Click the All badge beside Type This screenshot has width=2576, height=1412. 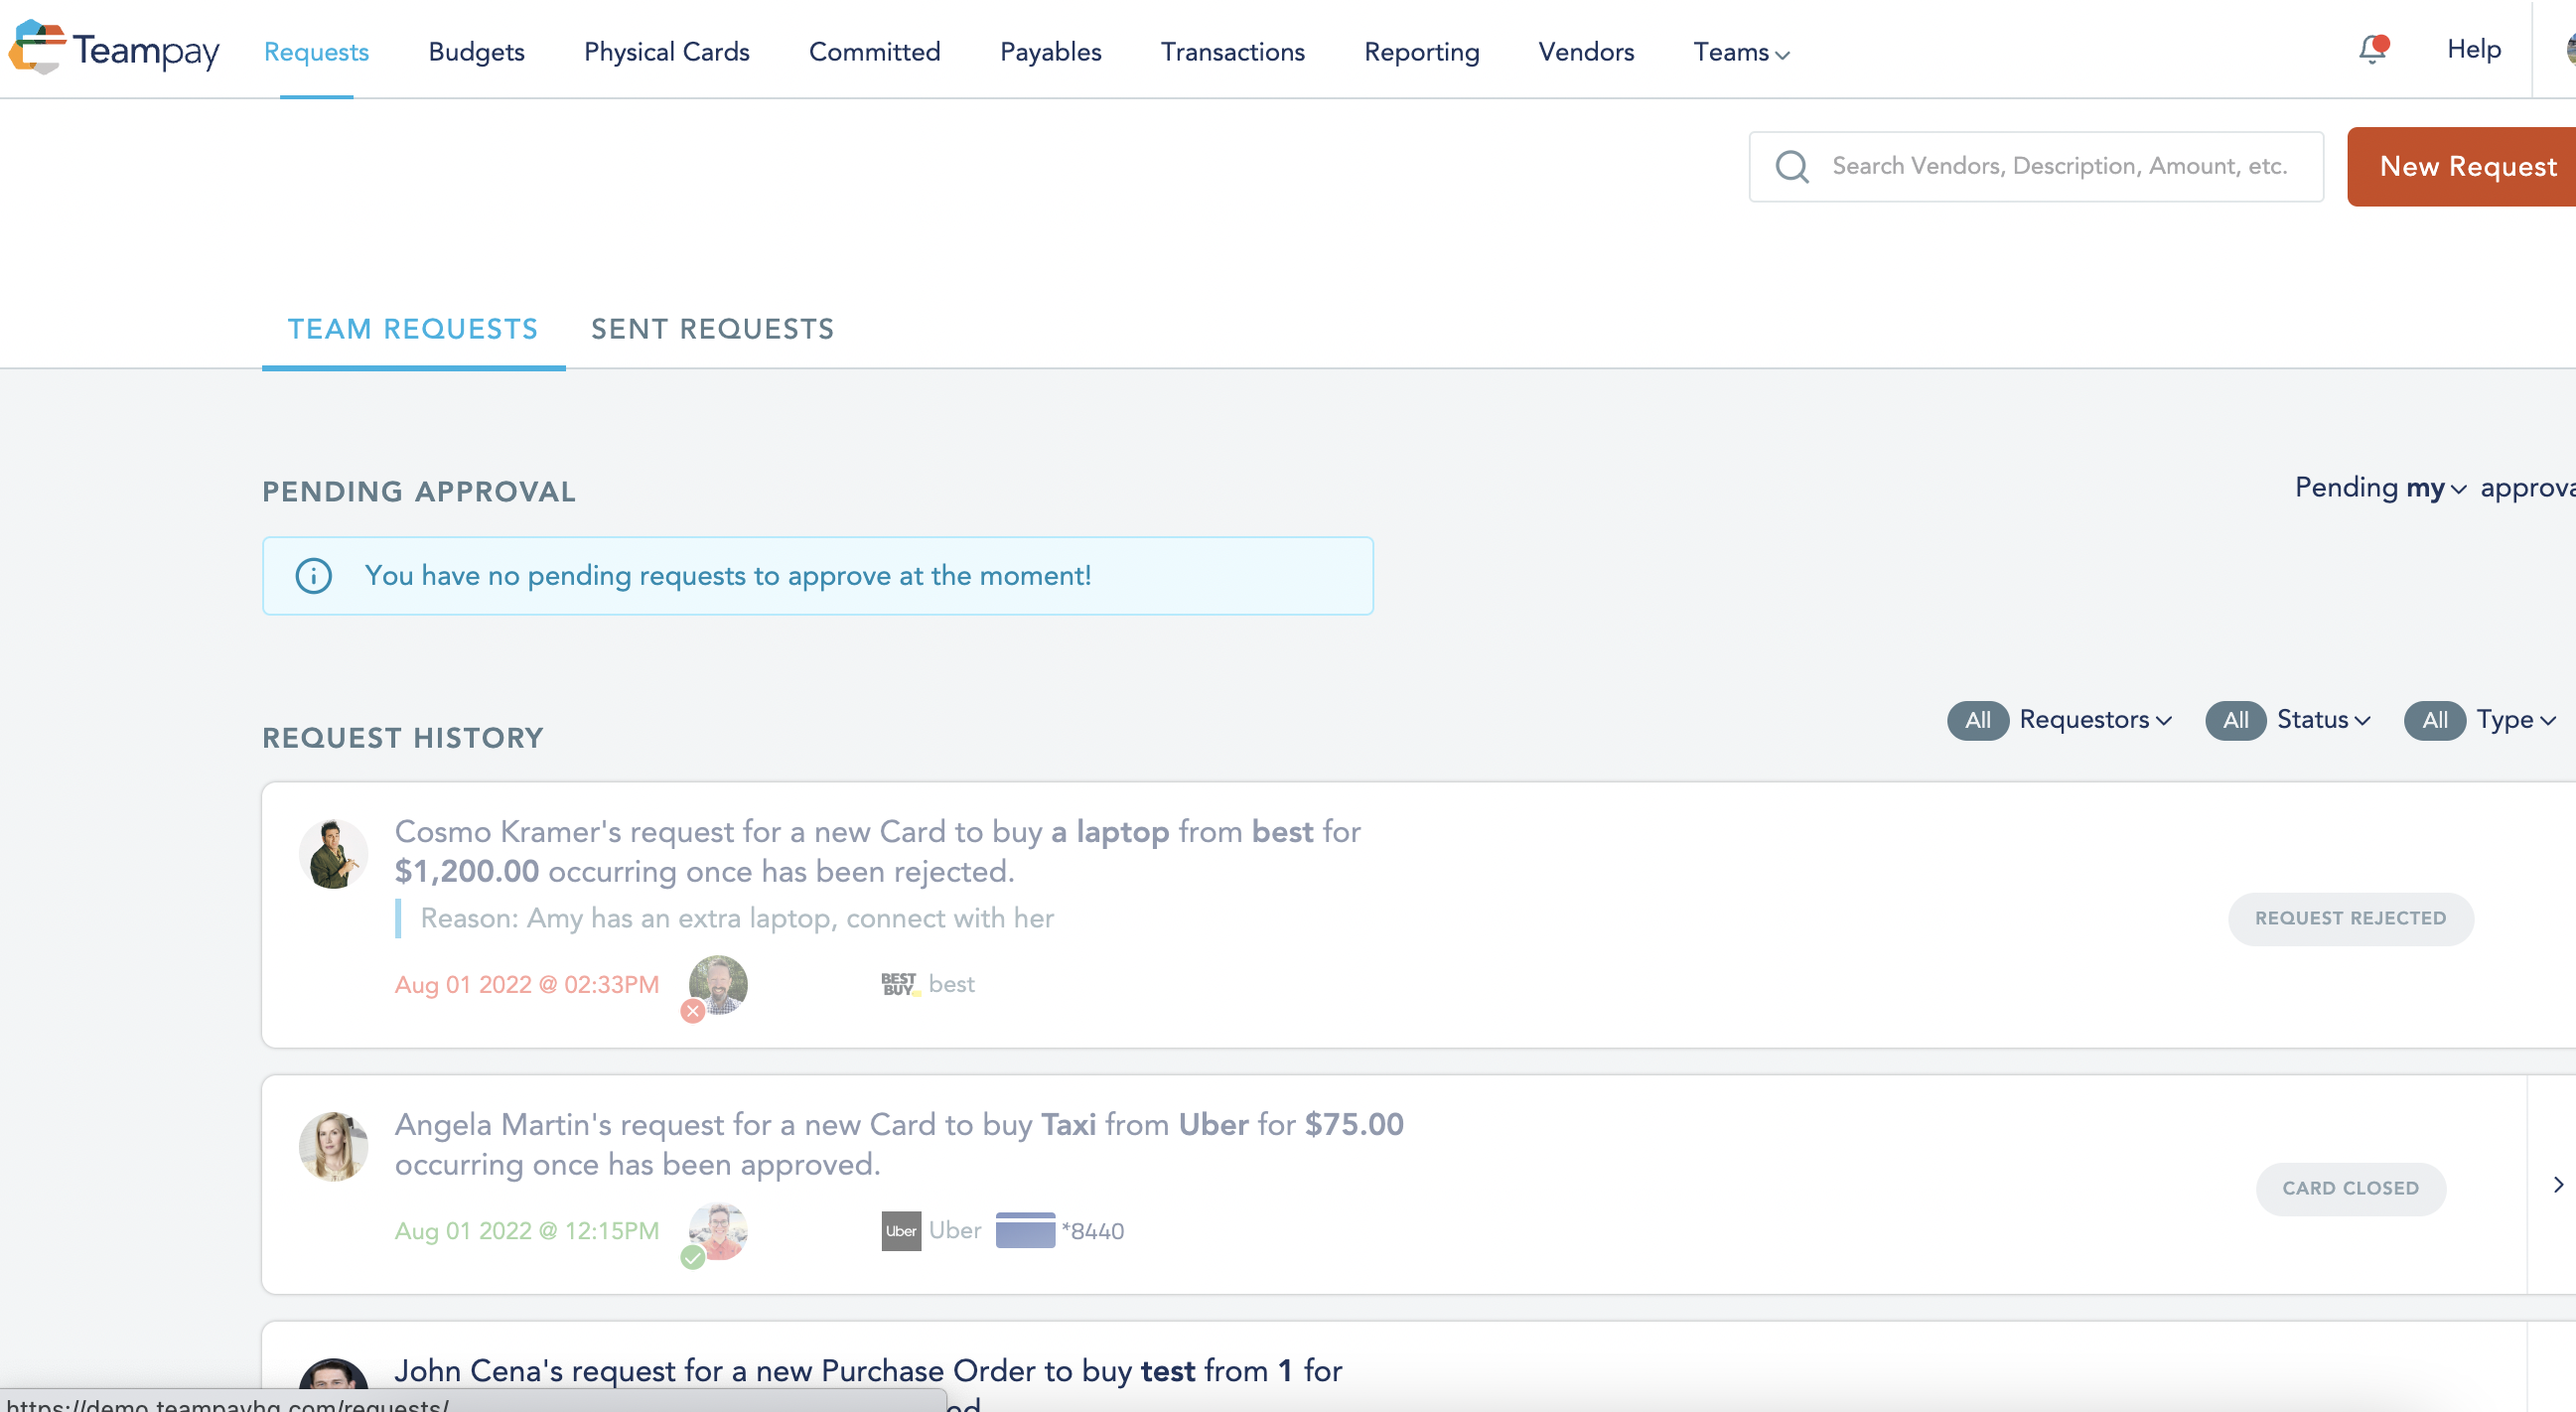click(x=2434, y=720)
